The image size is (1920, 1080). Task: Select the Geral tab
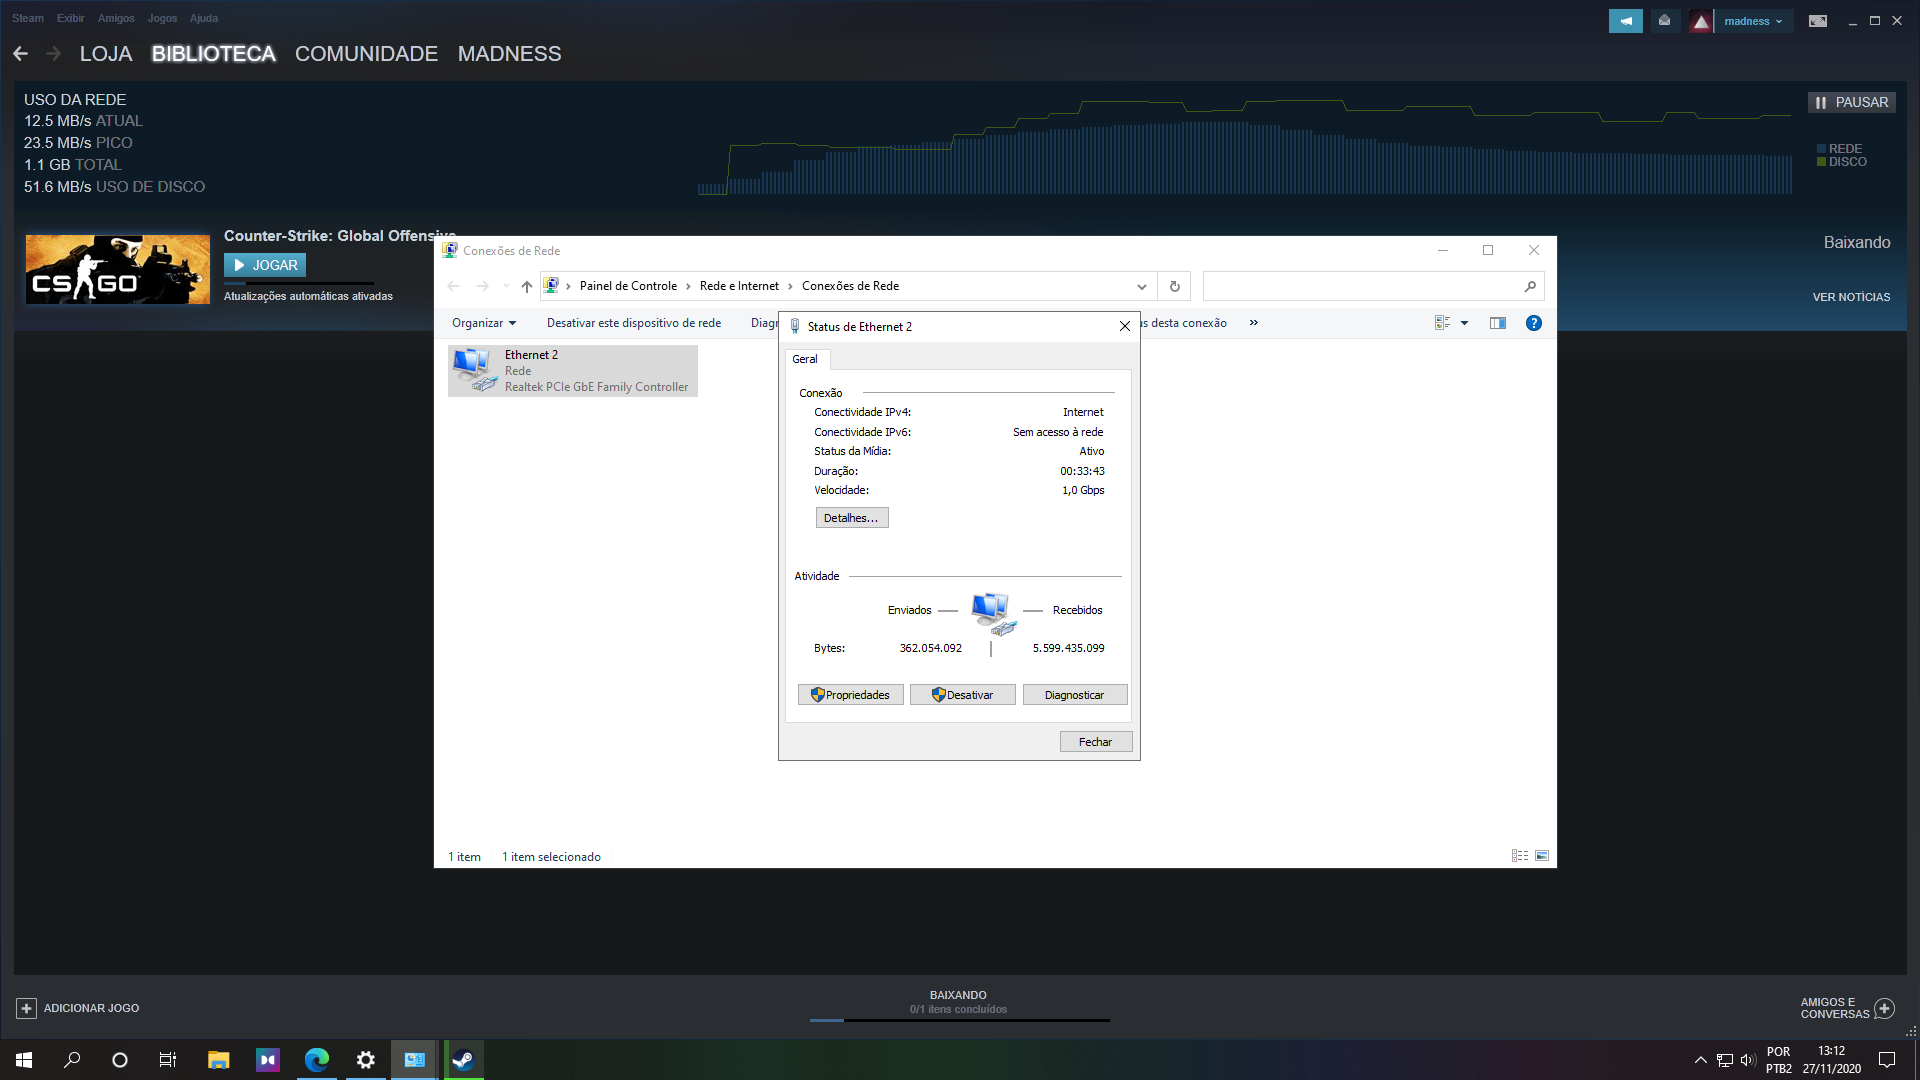click(x=805, y=359)
